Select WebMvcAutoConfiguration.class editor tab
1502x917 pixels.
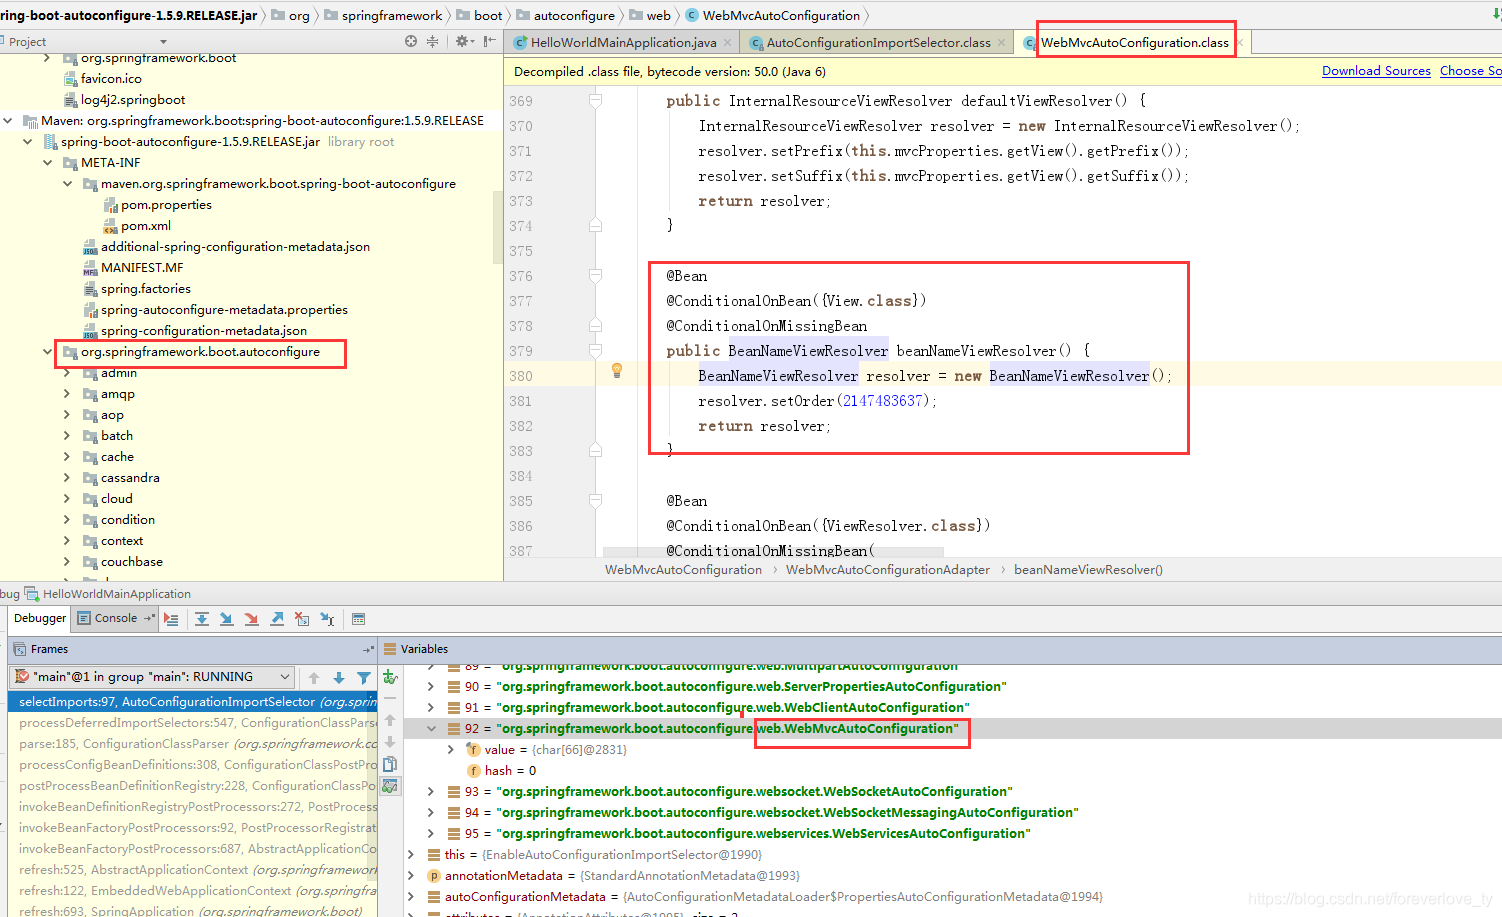point(1134,42)
